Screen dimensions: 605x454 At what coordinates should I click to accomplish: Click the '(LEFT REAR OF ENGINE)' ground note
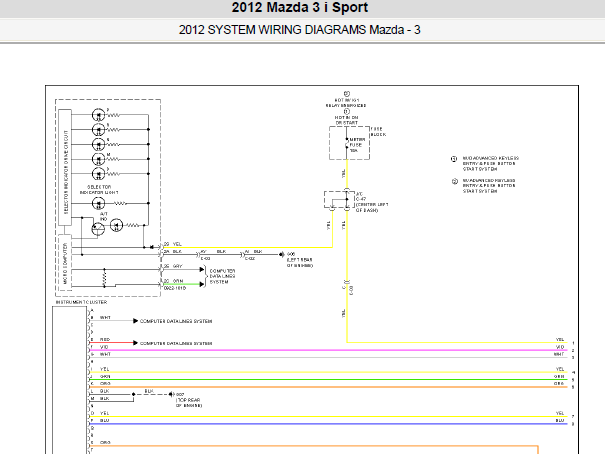tap(300, 263)
